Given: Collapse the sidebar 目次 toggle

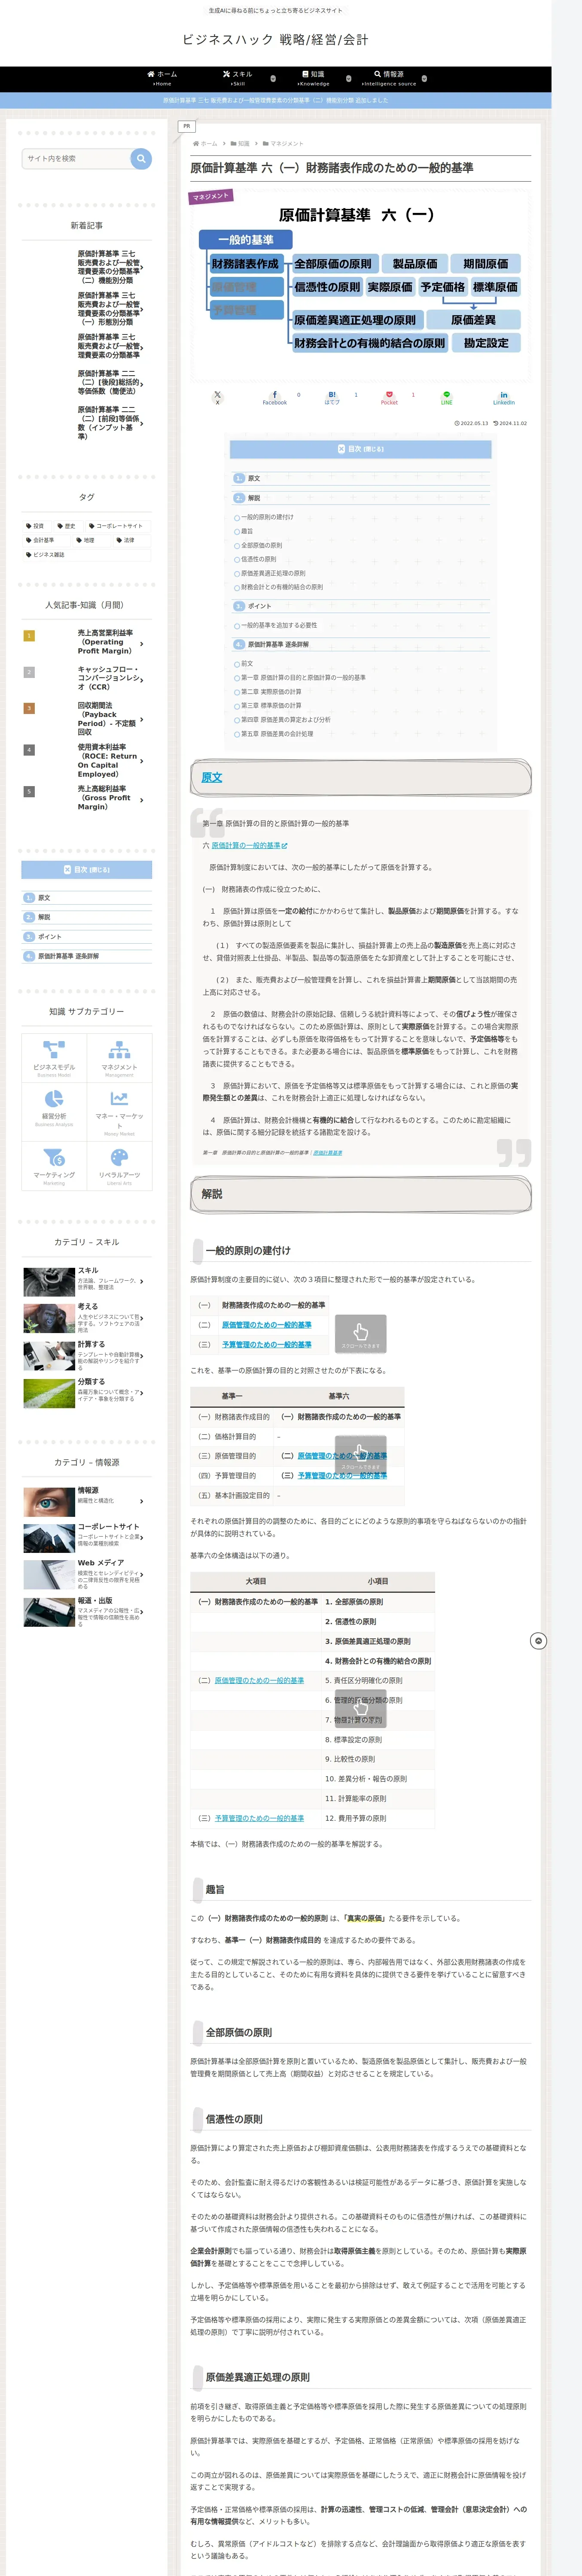Looking at the screenshot, I should coord(87,870).
